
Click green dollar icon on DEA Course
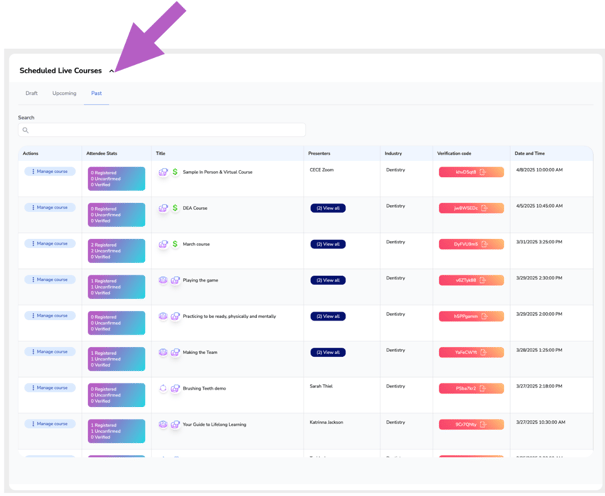click(175, 208)
